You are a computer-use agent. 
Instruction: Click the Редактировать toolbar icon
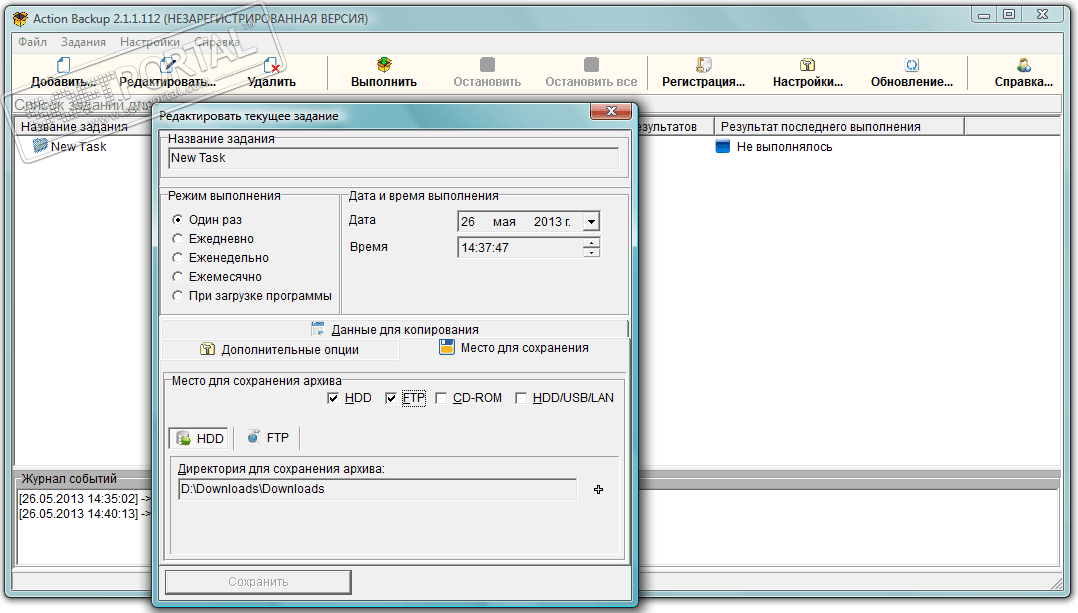[x=168, y=65]
